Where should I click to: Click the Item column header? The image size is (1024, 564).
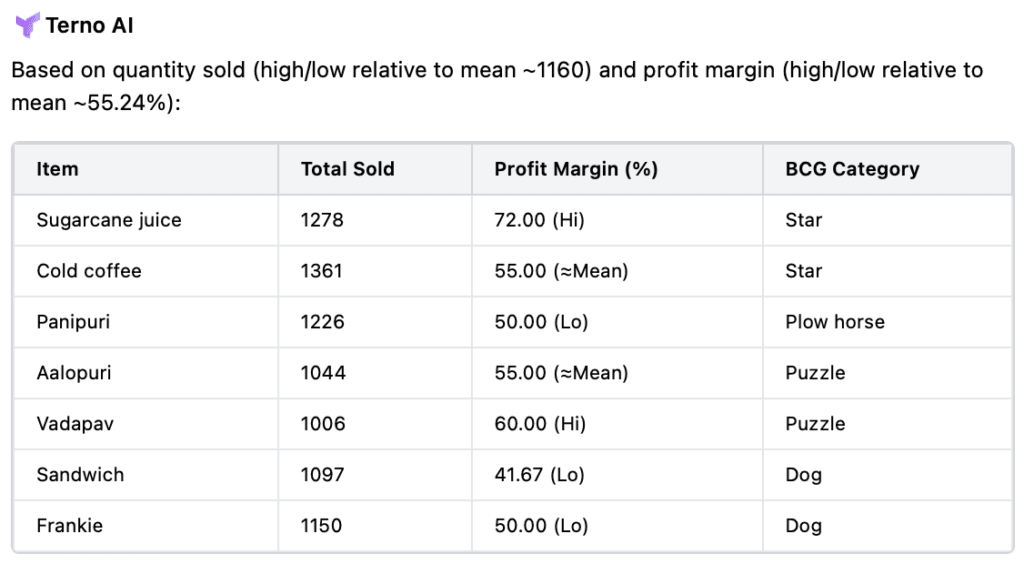57,169
